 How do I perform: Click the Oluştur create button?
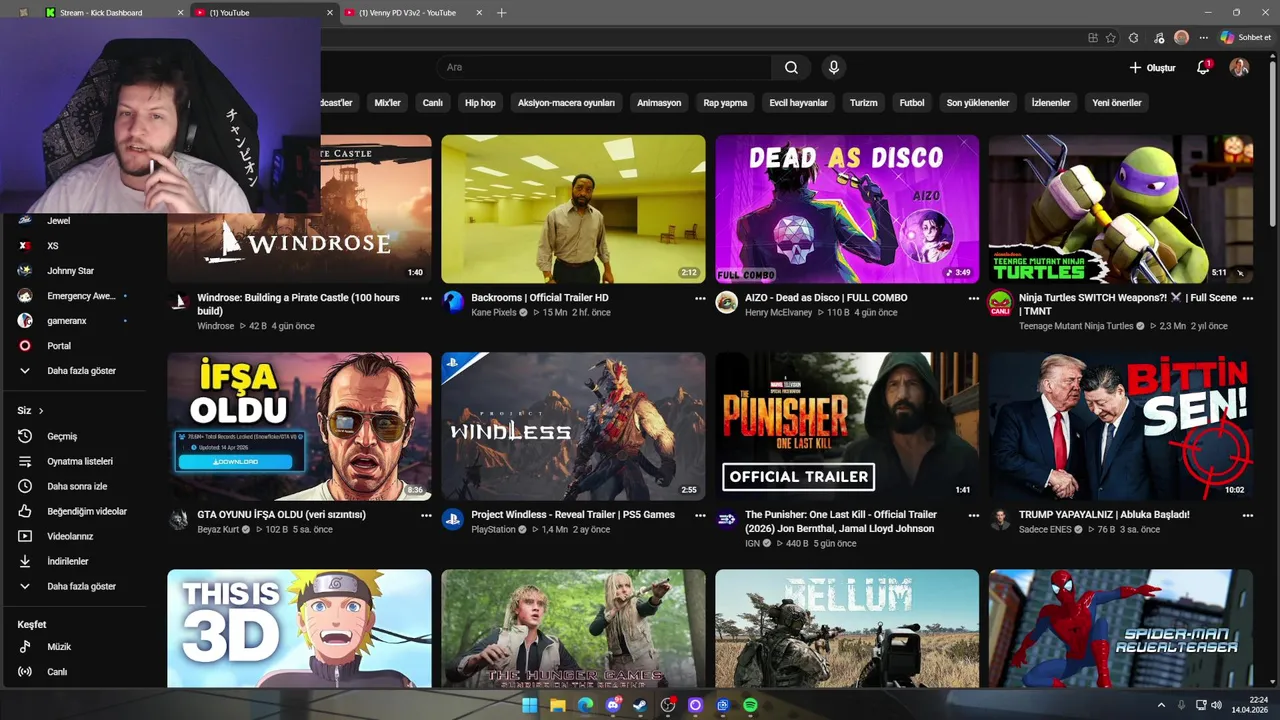[x=1153, y=67]
